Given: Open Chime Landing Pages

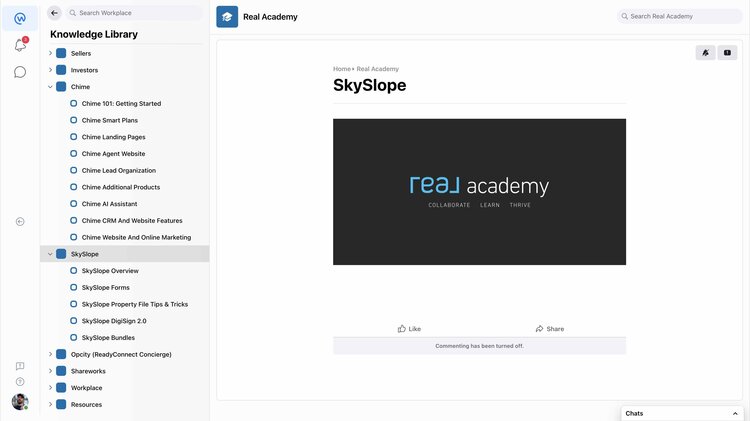Looking at the screenshot, I should (x=113, y=137).
